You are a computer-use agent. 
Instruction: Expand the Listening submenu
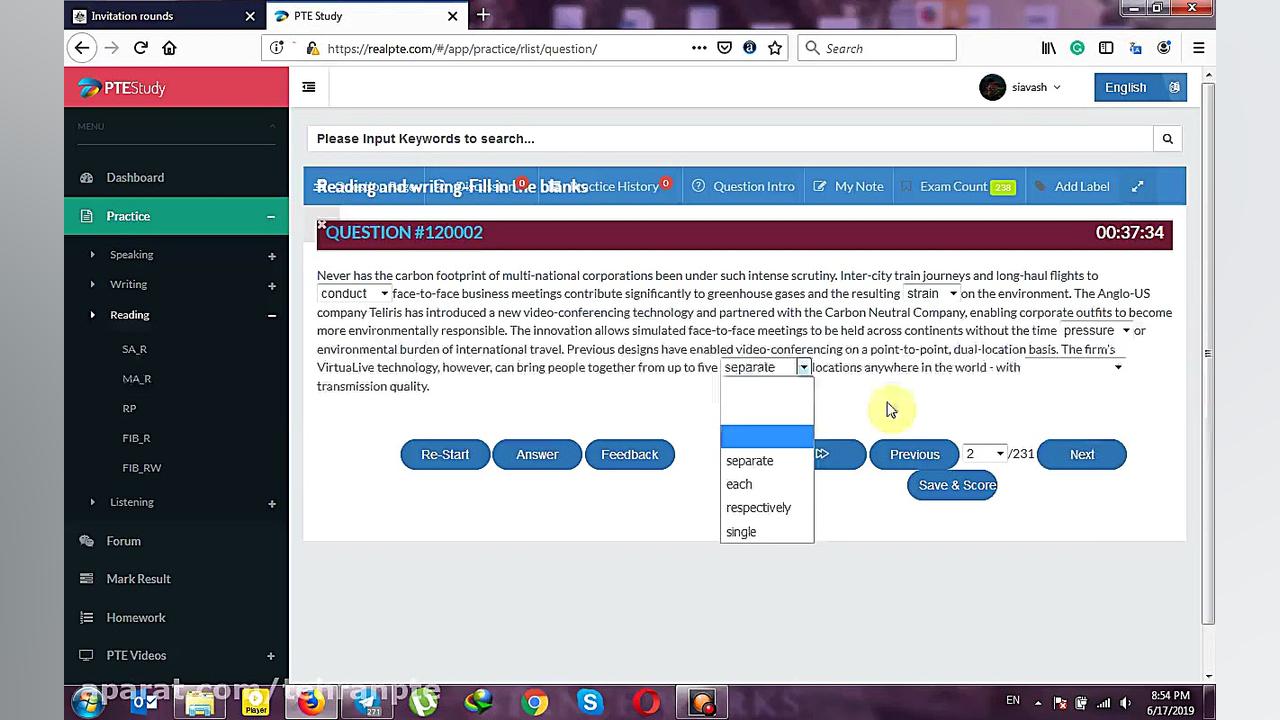pos(271,504)
